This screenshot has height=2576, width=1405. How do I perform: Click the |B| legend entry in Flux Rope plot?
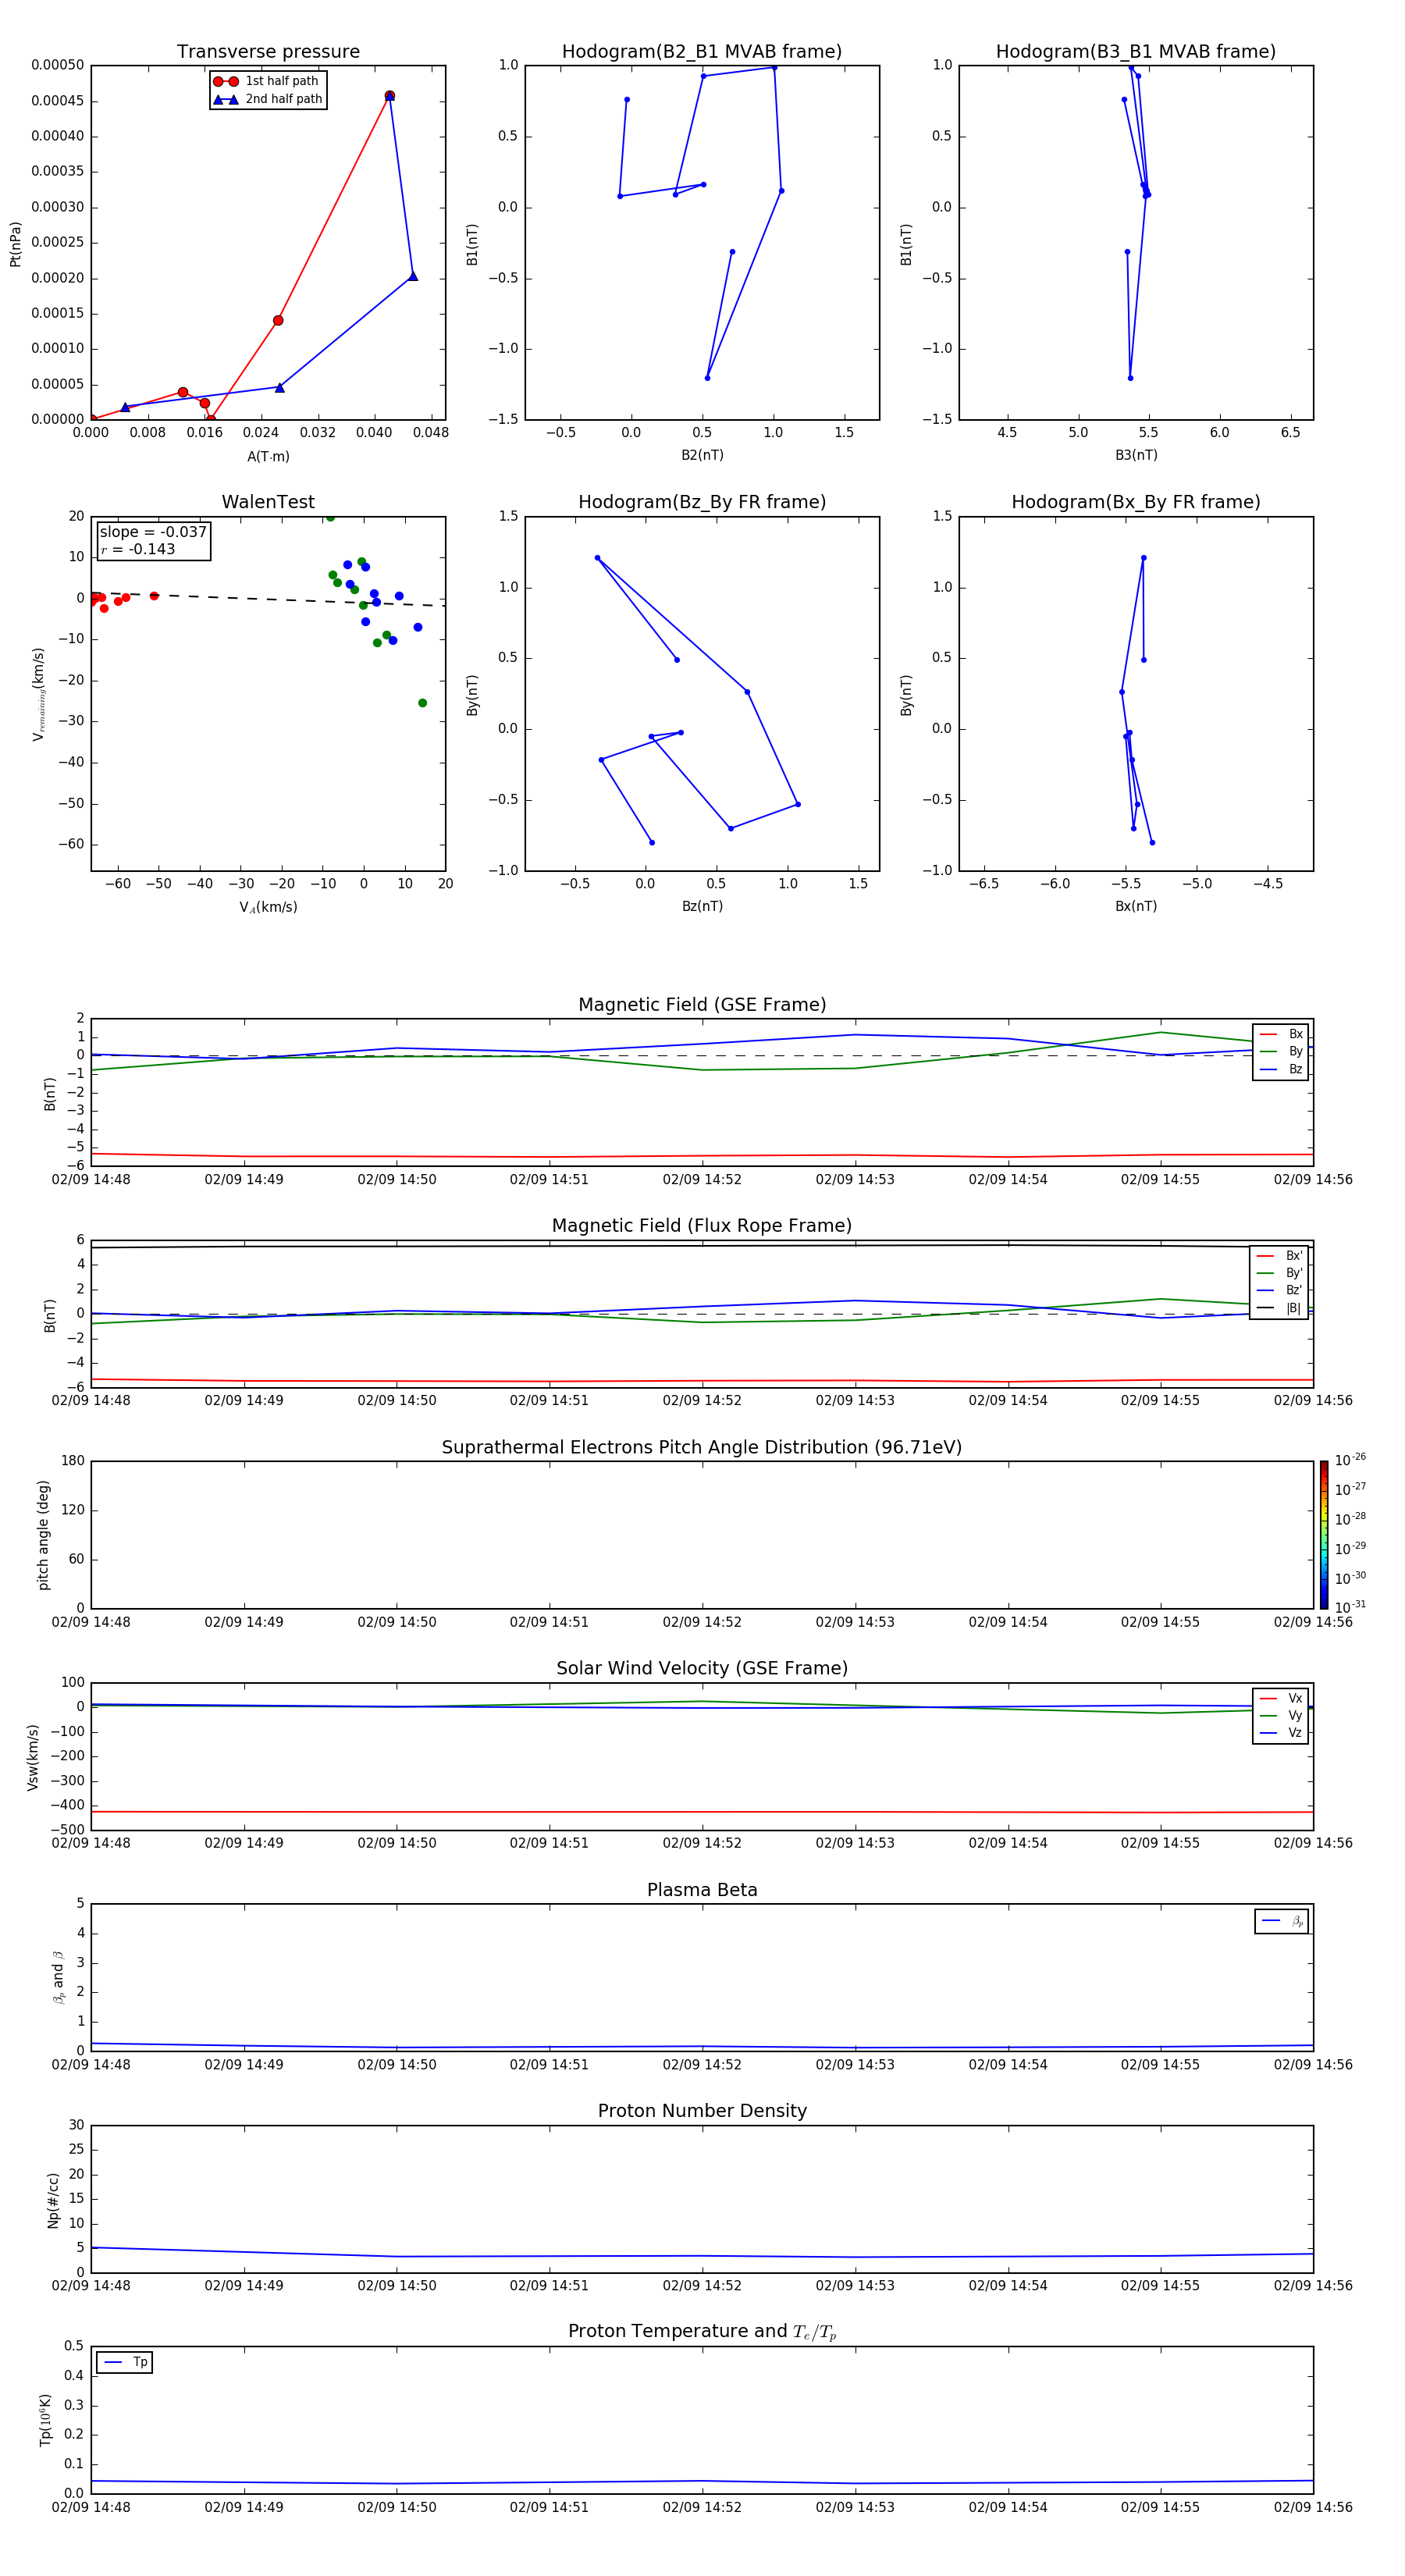point(1279,1308)
